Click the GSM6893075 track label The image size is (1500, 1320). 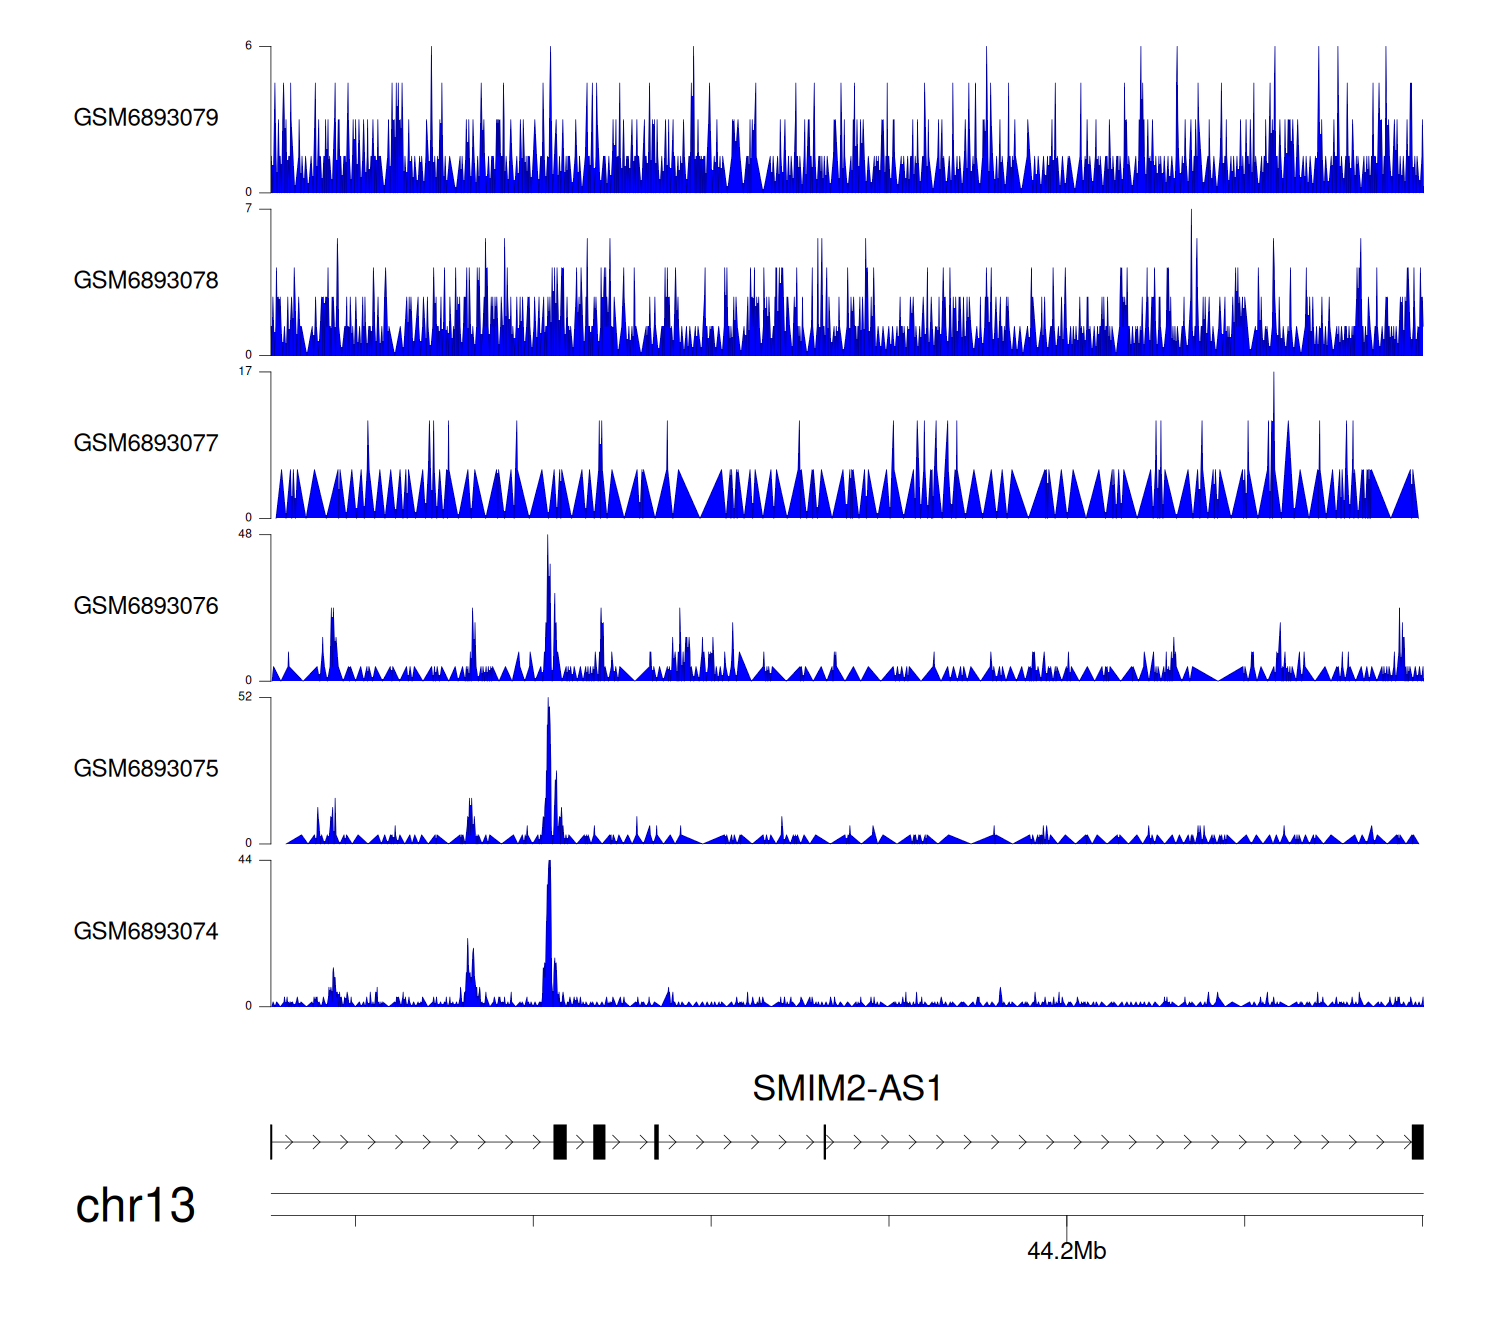pyautogui.click(x=146, y=769)
